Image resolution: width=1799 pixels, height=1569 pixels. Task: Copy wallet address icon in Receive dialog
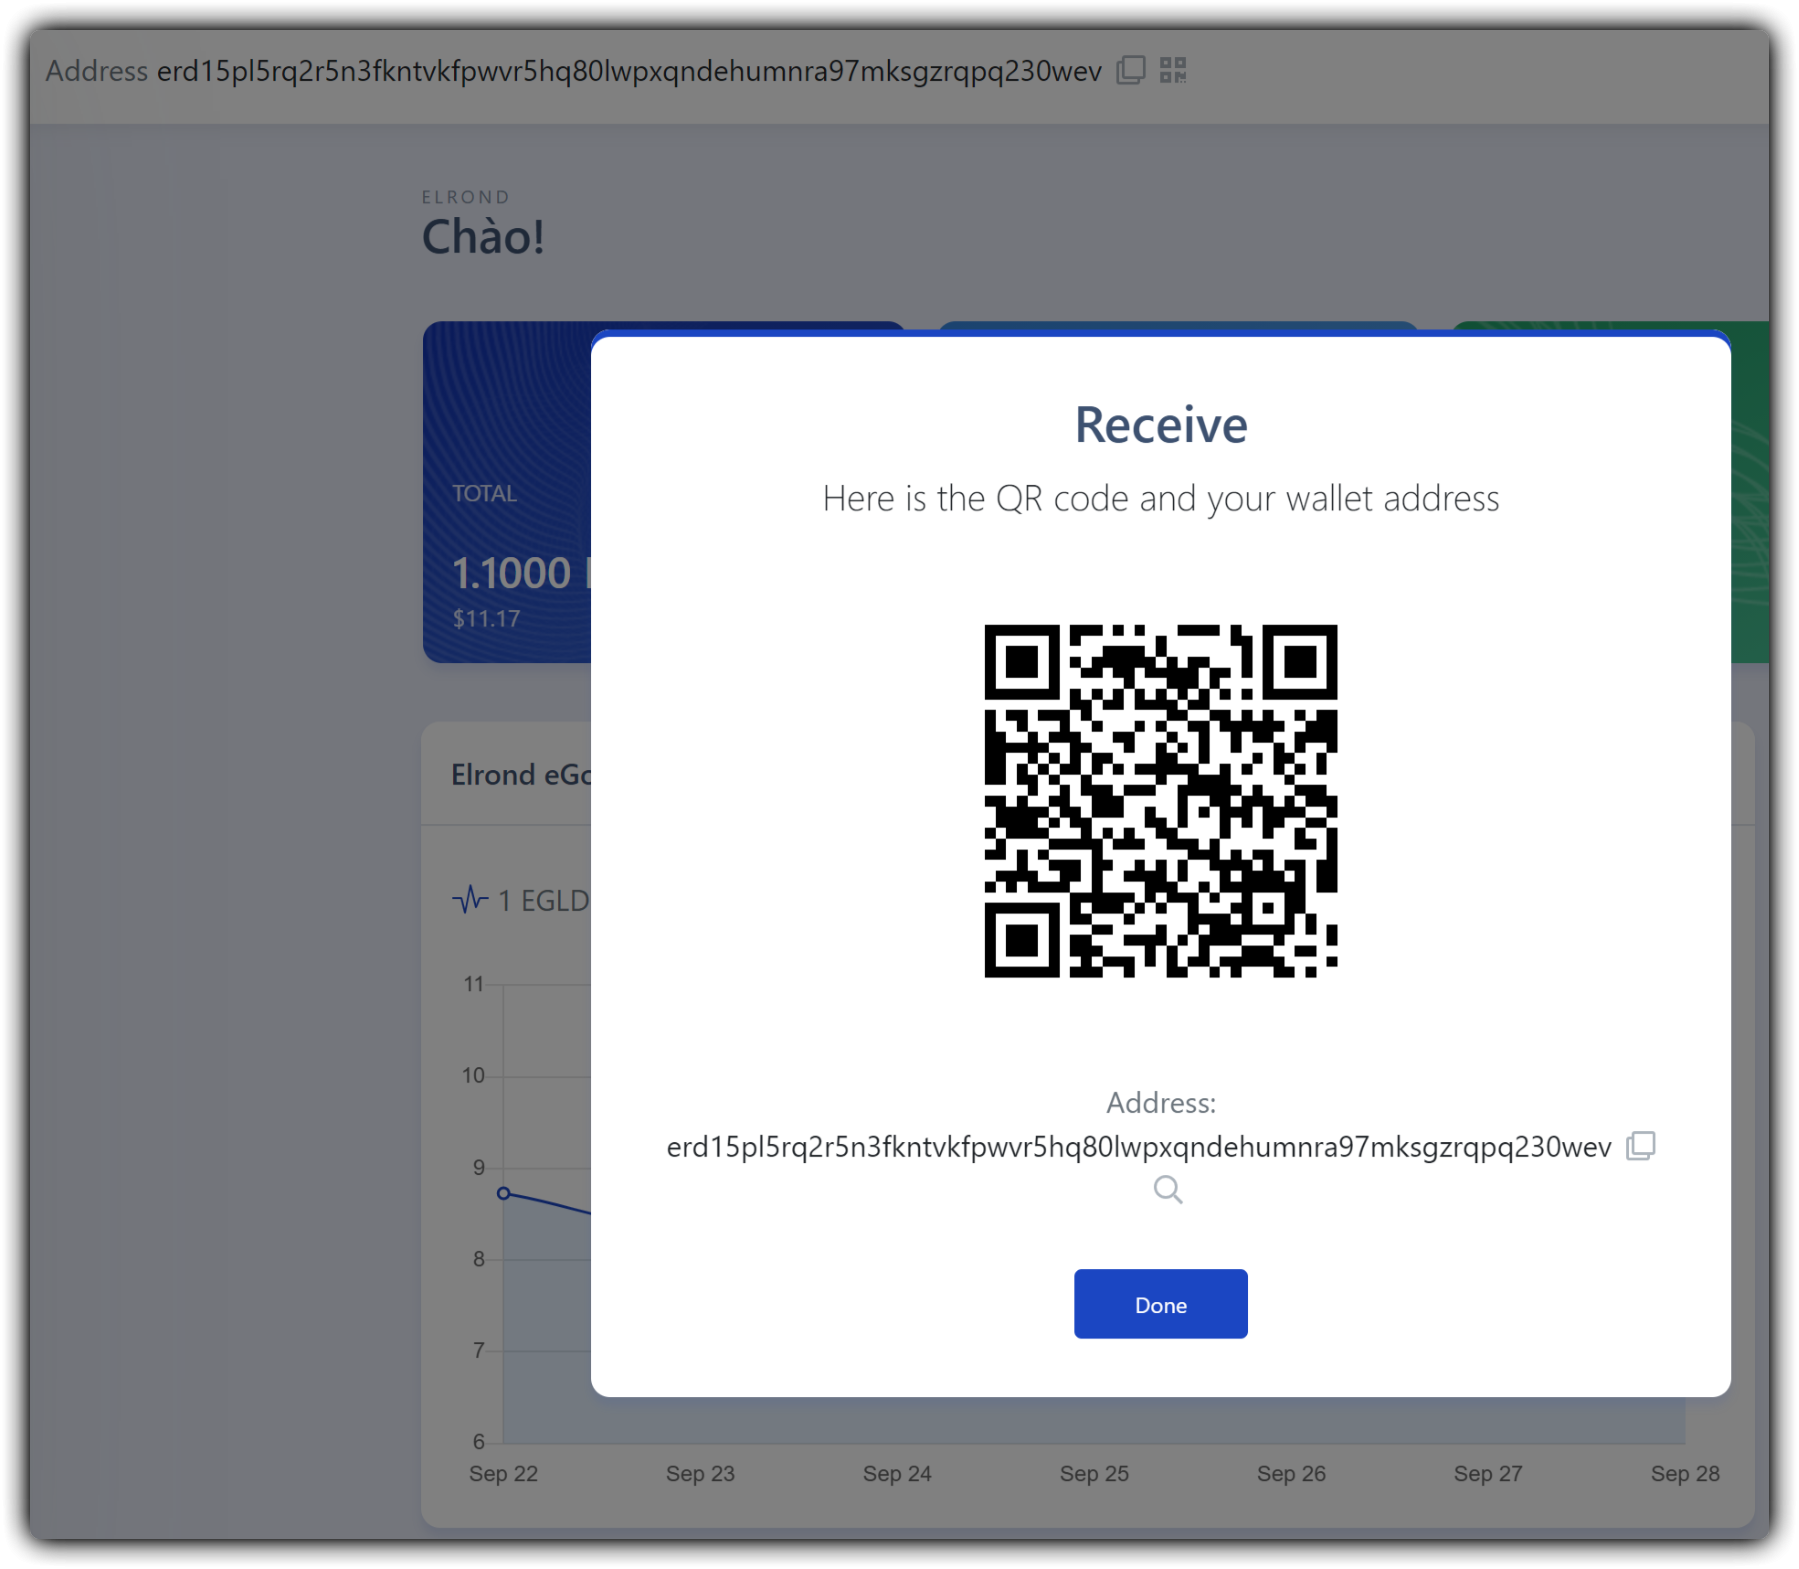point(1641,1146)
